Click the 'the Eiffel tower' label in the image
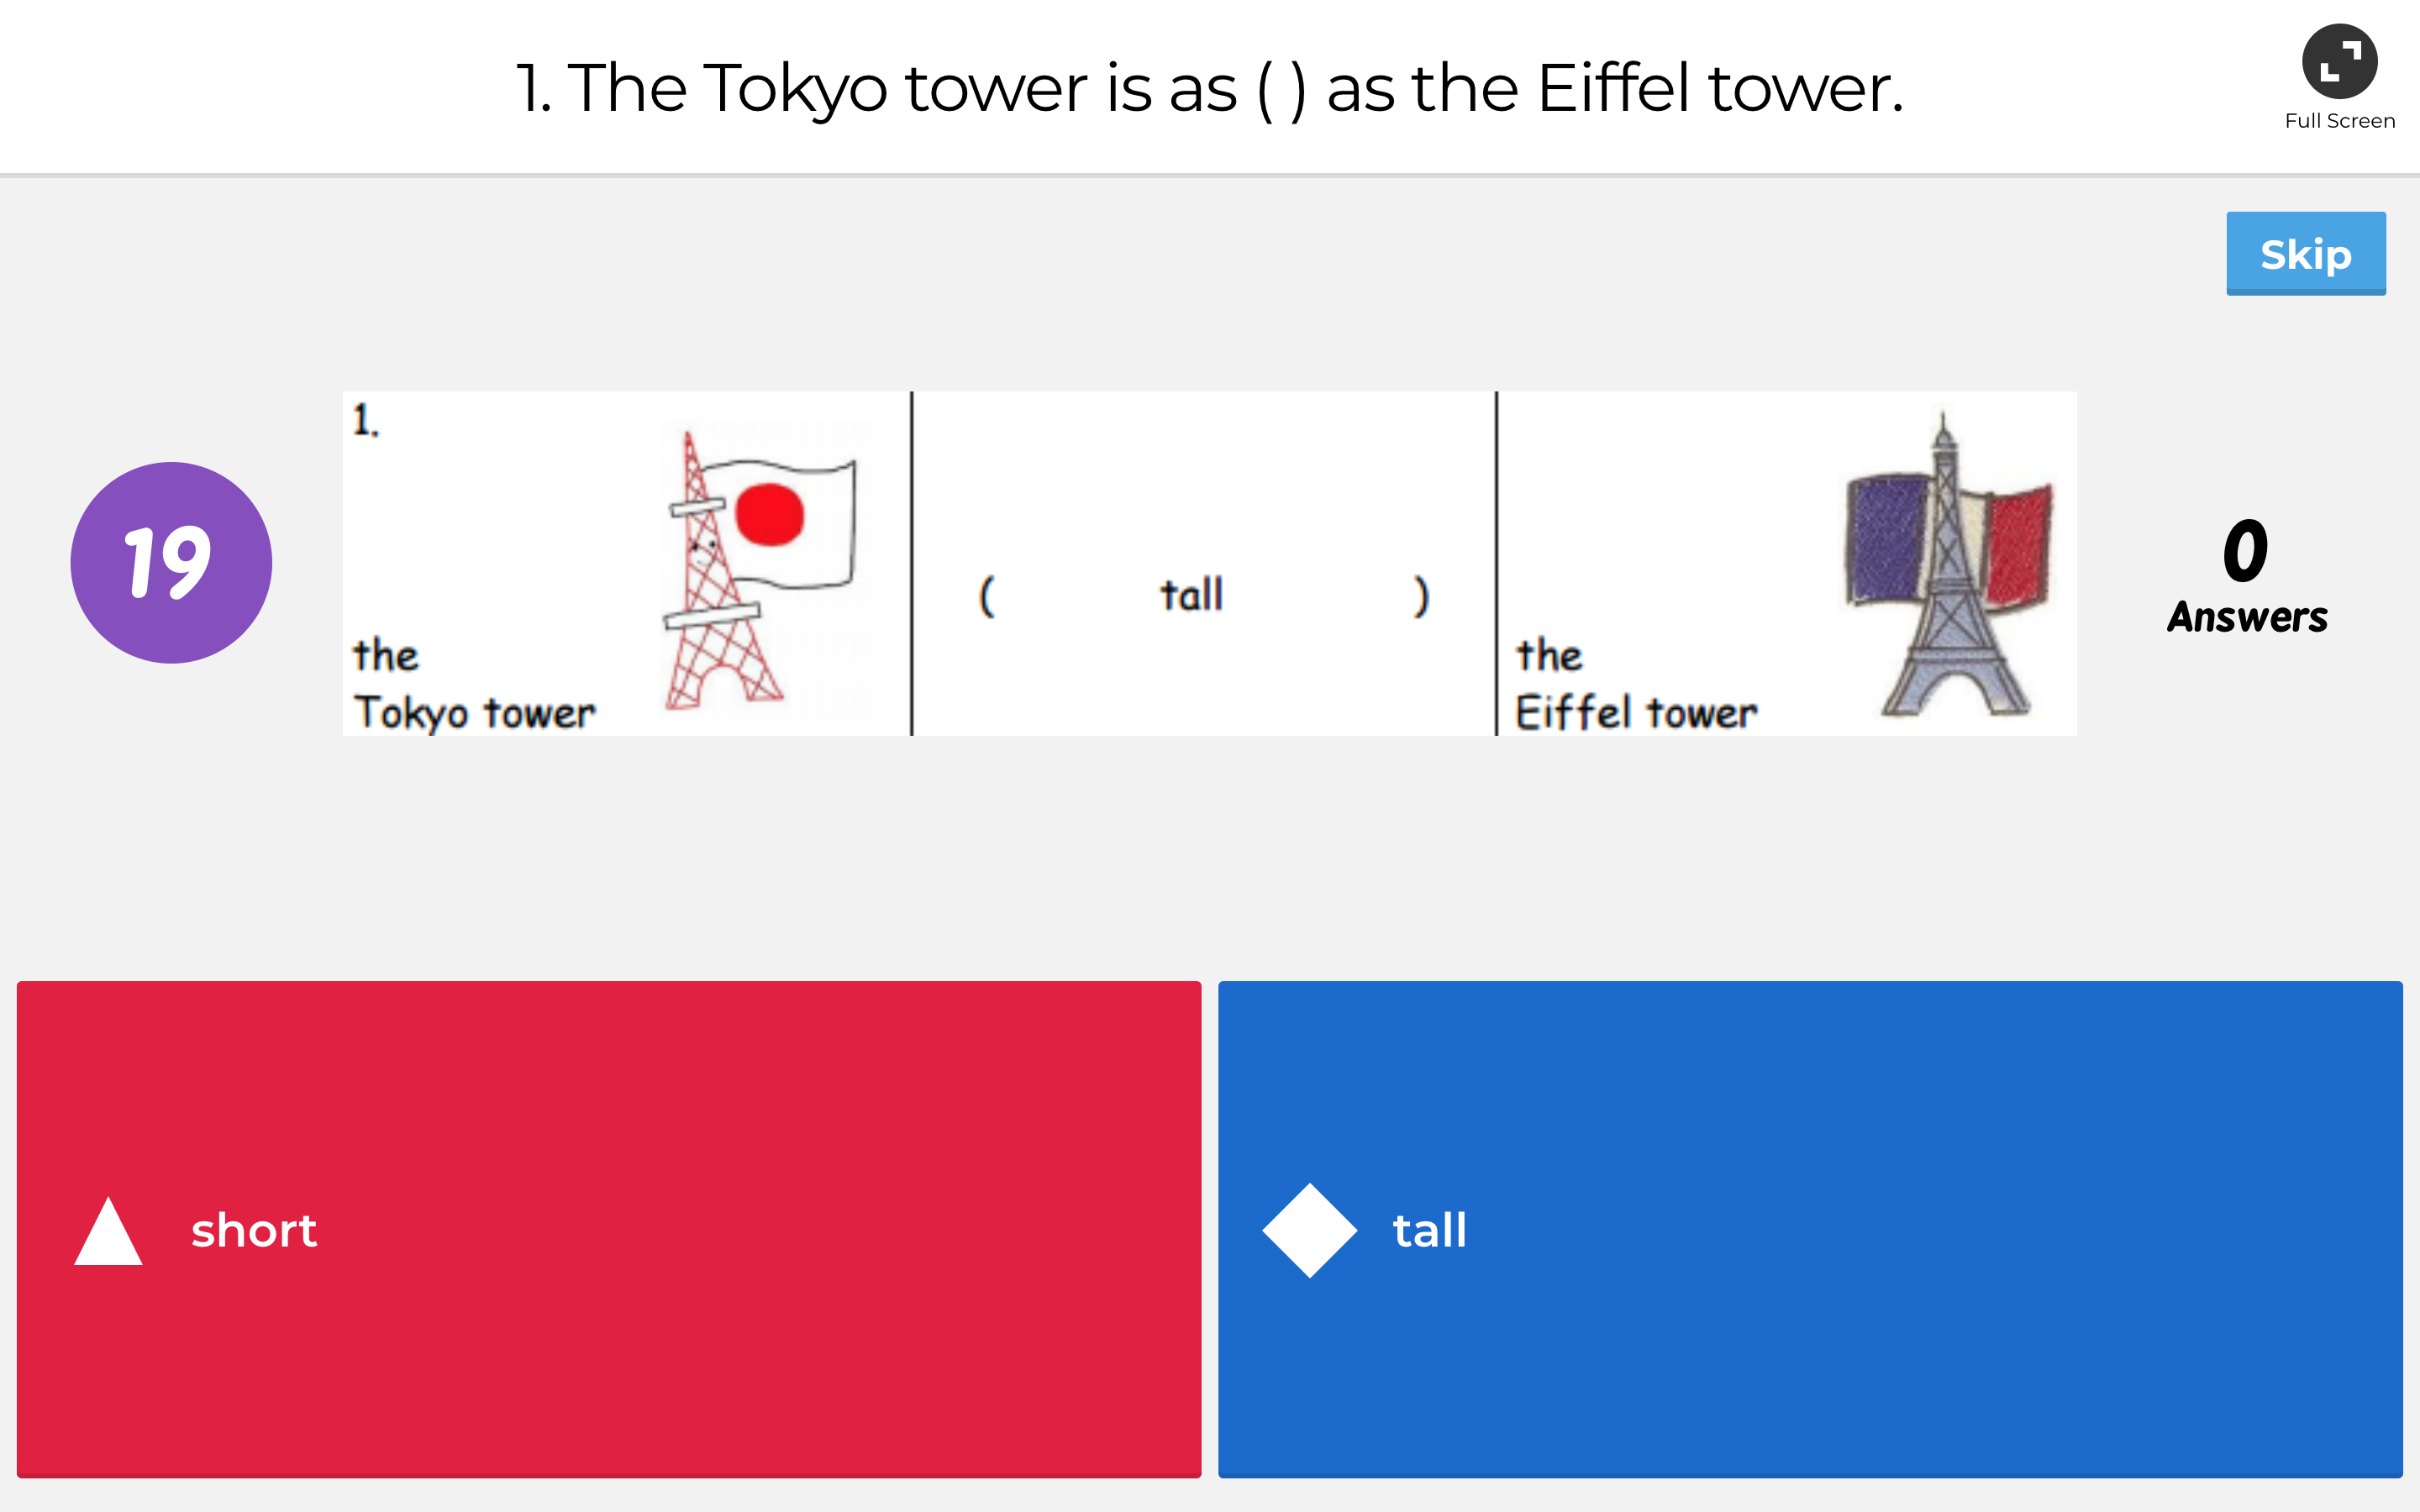2420x1512 pixels. [x=1635, y=685]
